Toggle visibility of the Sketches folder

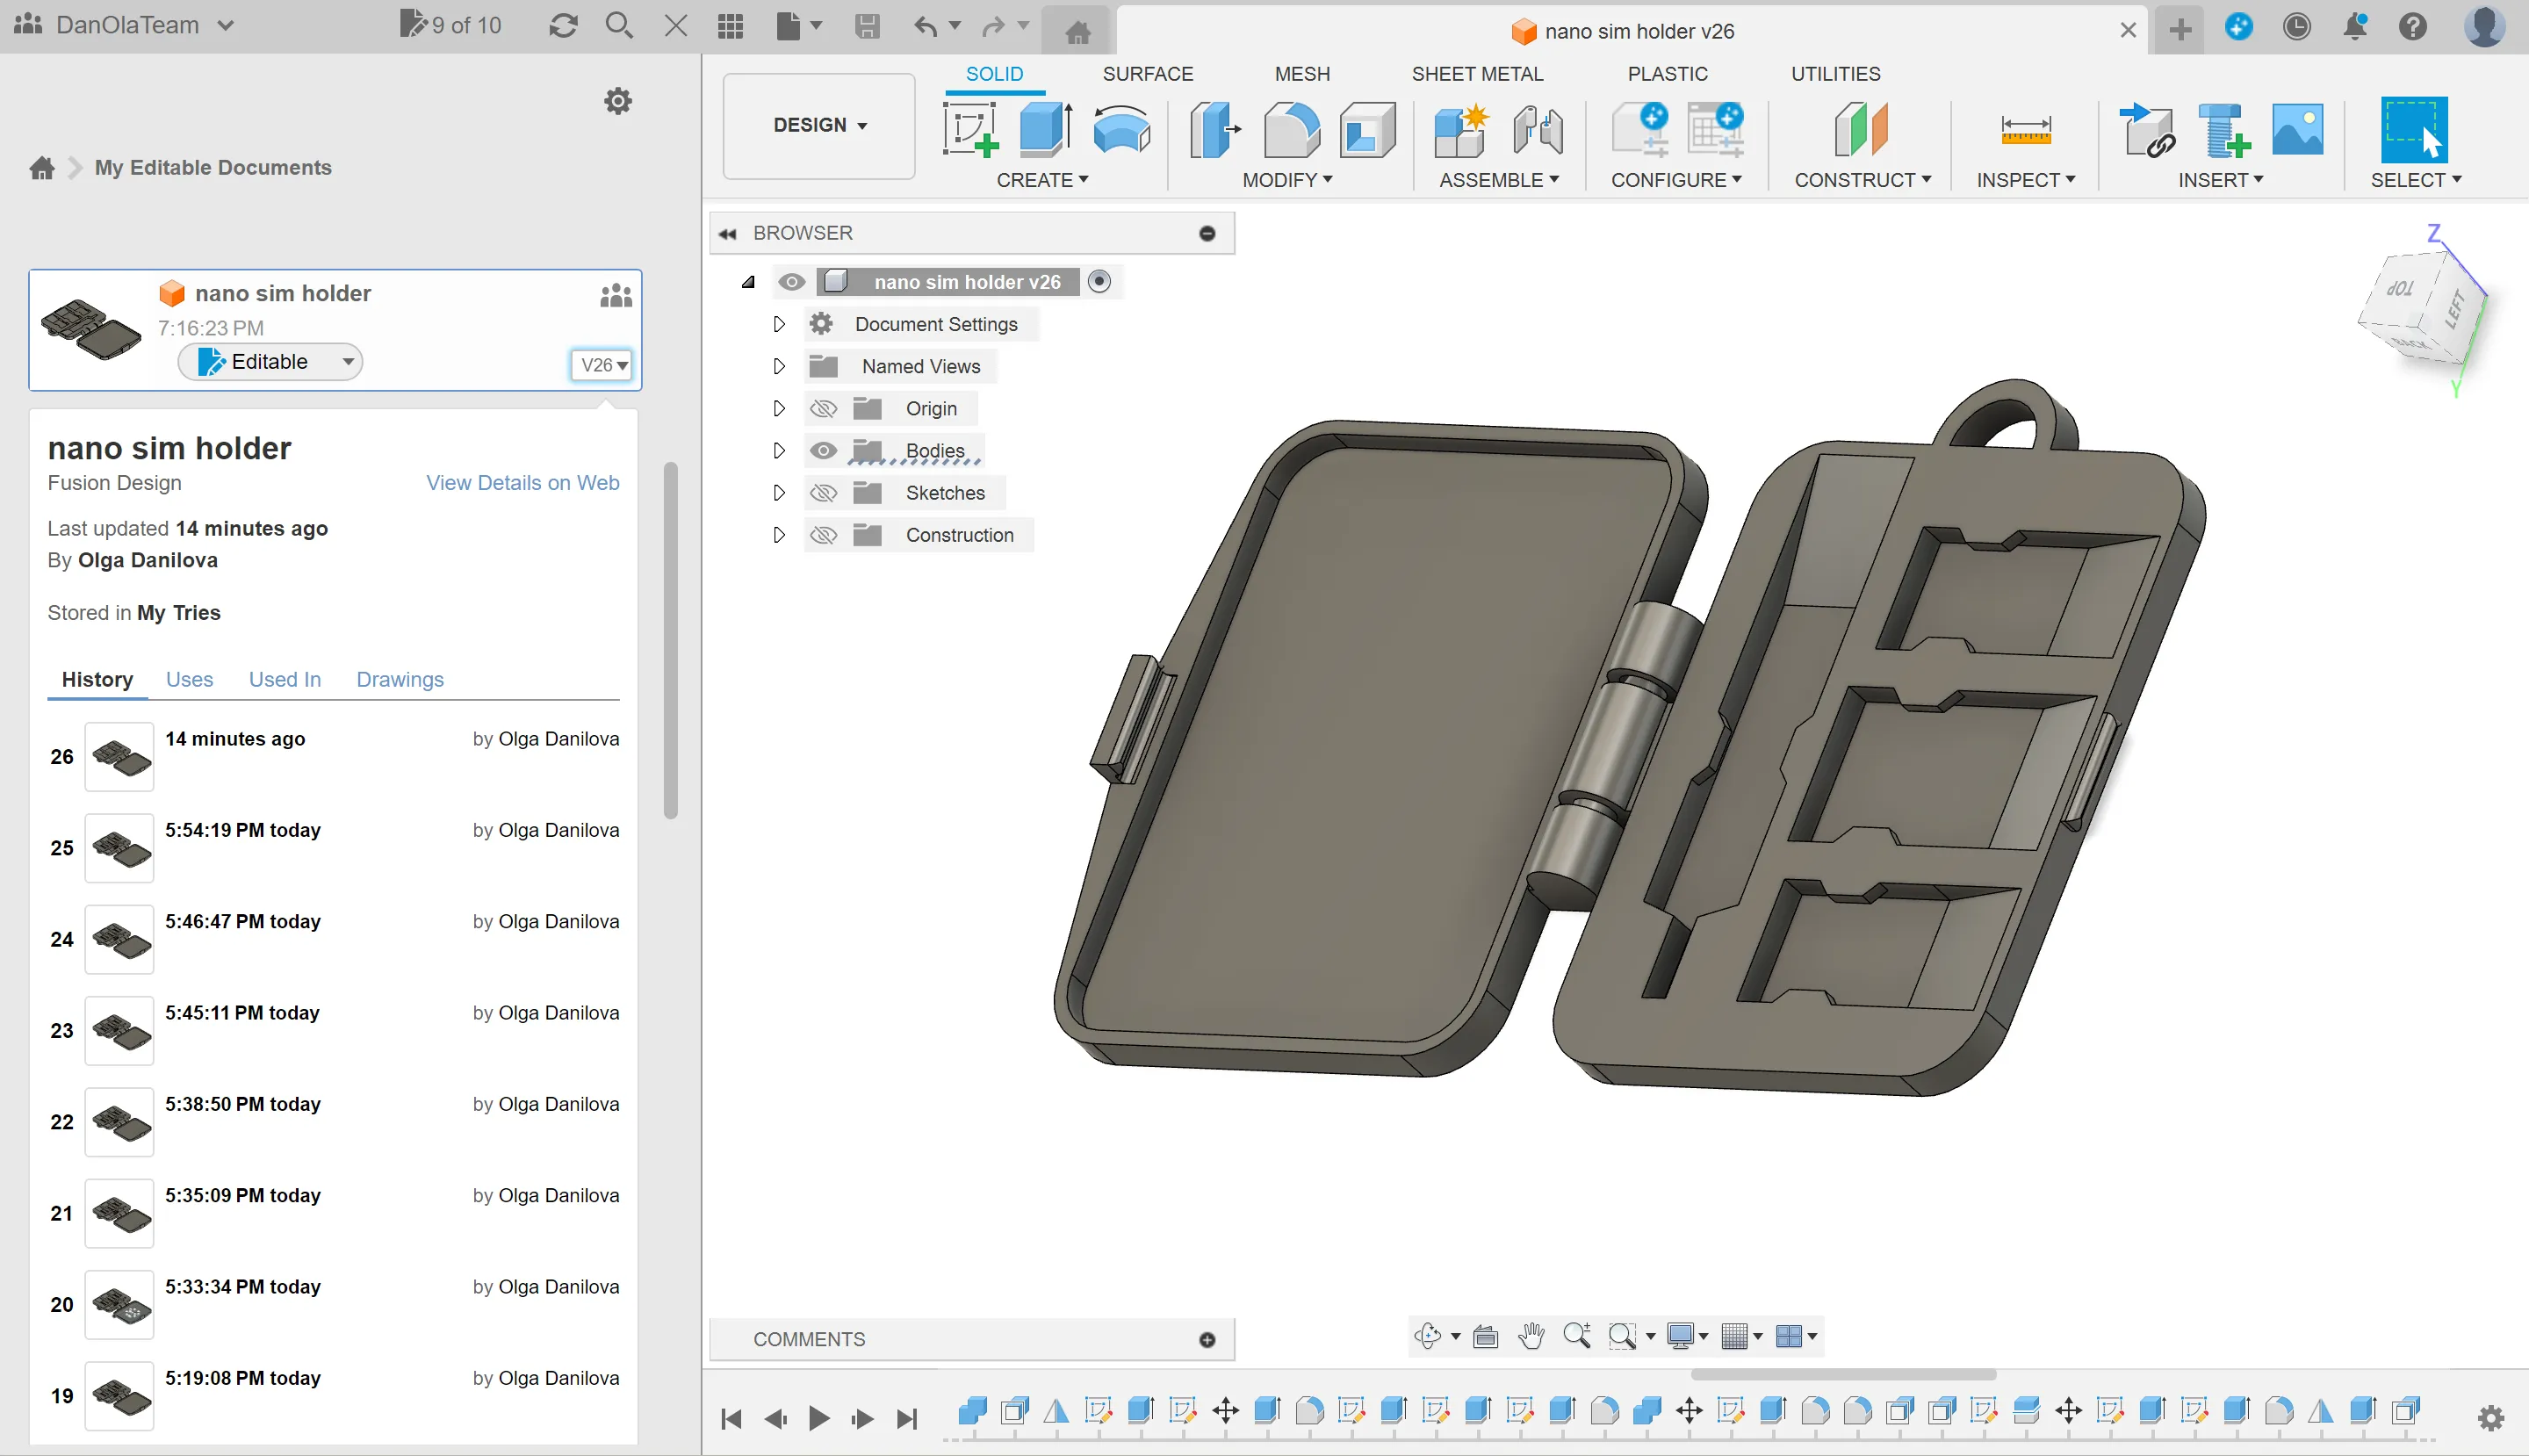pos(823,493)
